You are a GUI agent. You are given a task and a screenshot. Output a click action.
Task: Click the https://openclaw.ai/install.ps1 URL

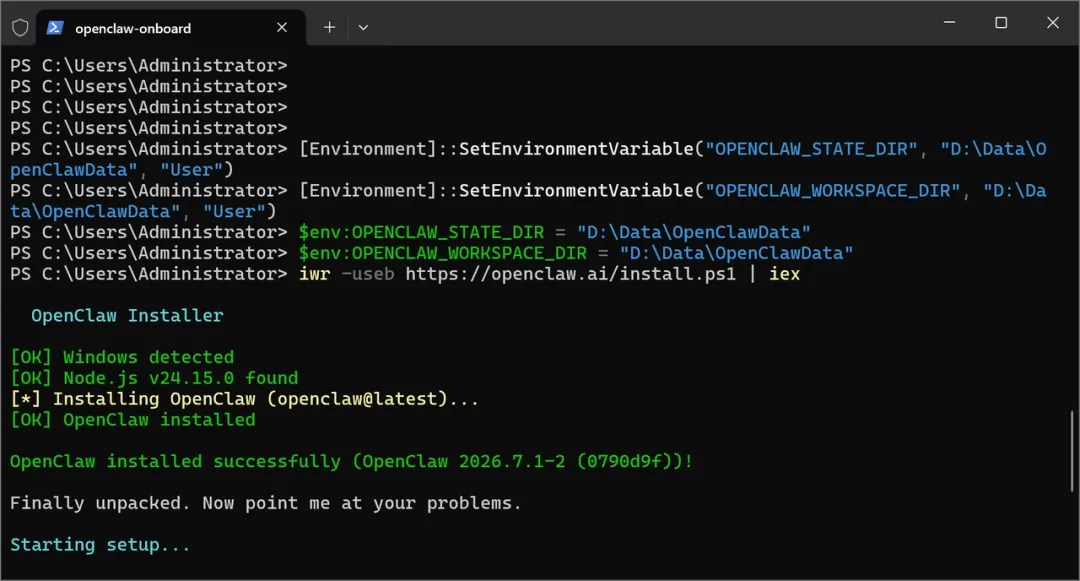pos(570,274)
